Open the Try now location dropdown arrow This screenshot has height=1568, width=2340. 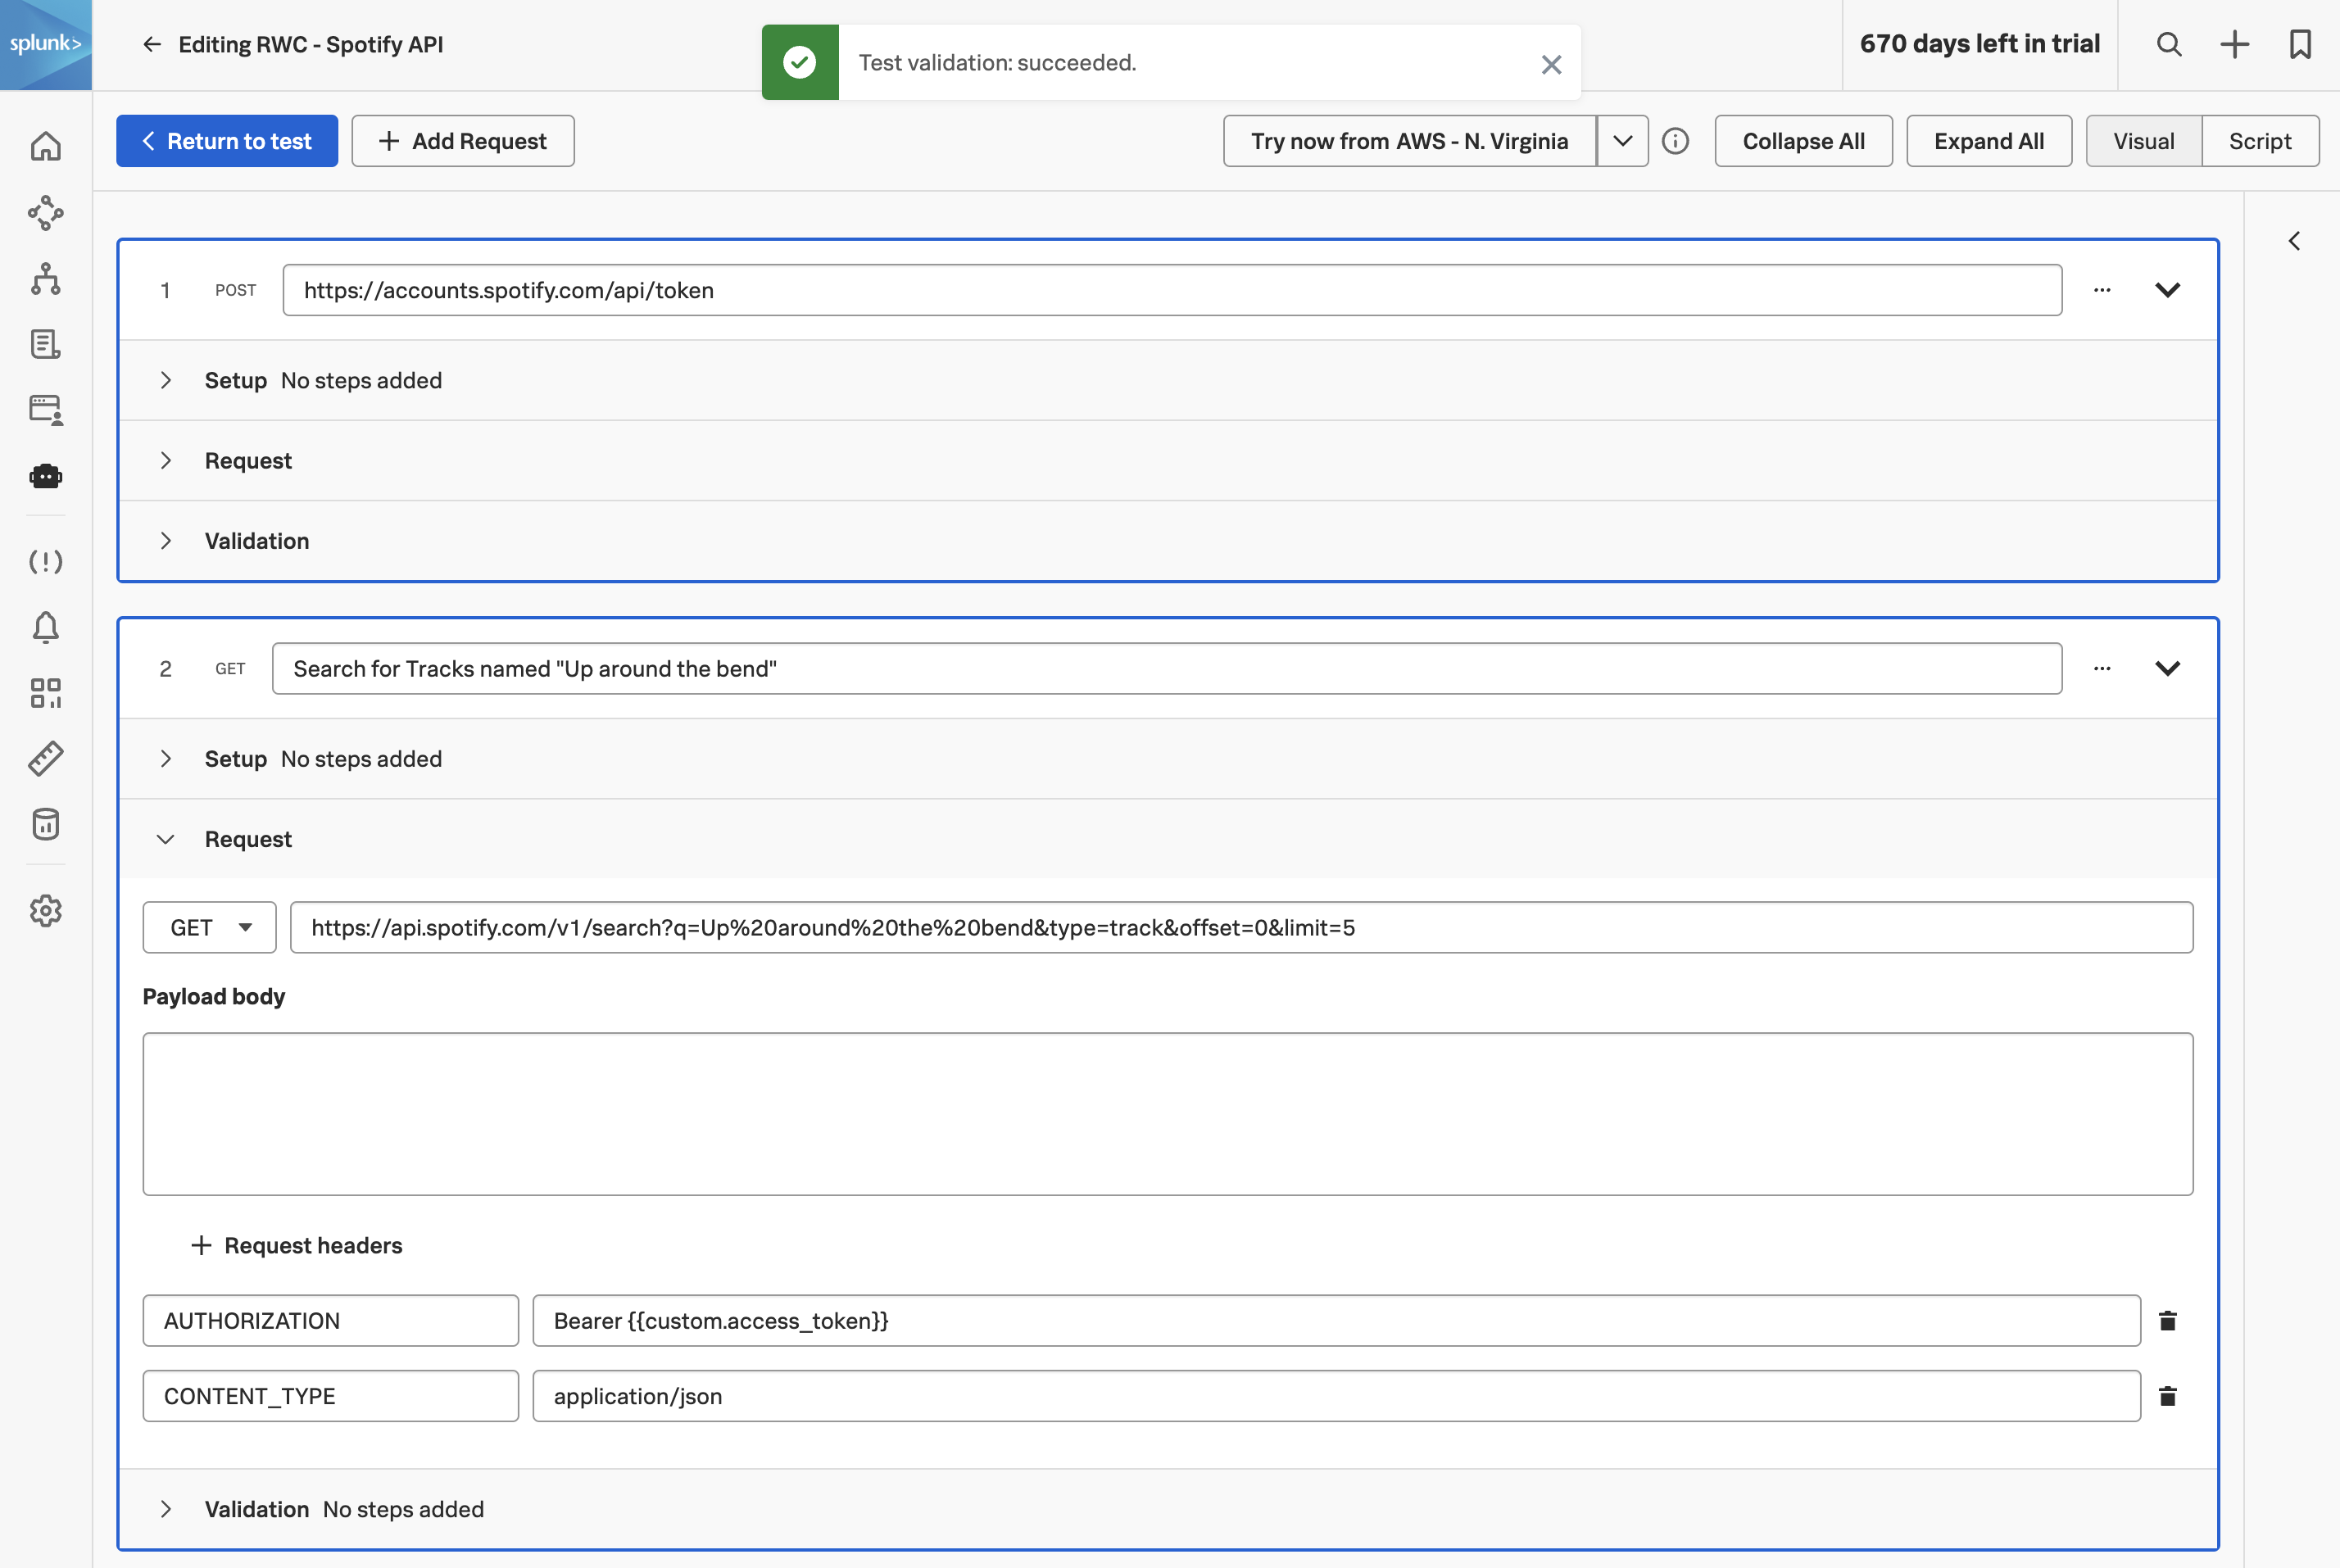(1622, 141)
